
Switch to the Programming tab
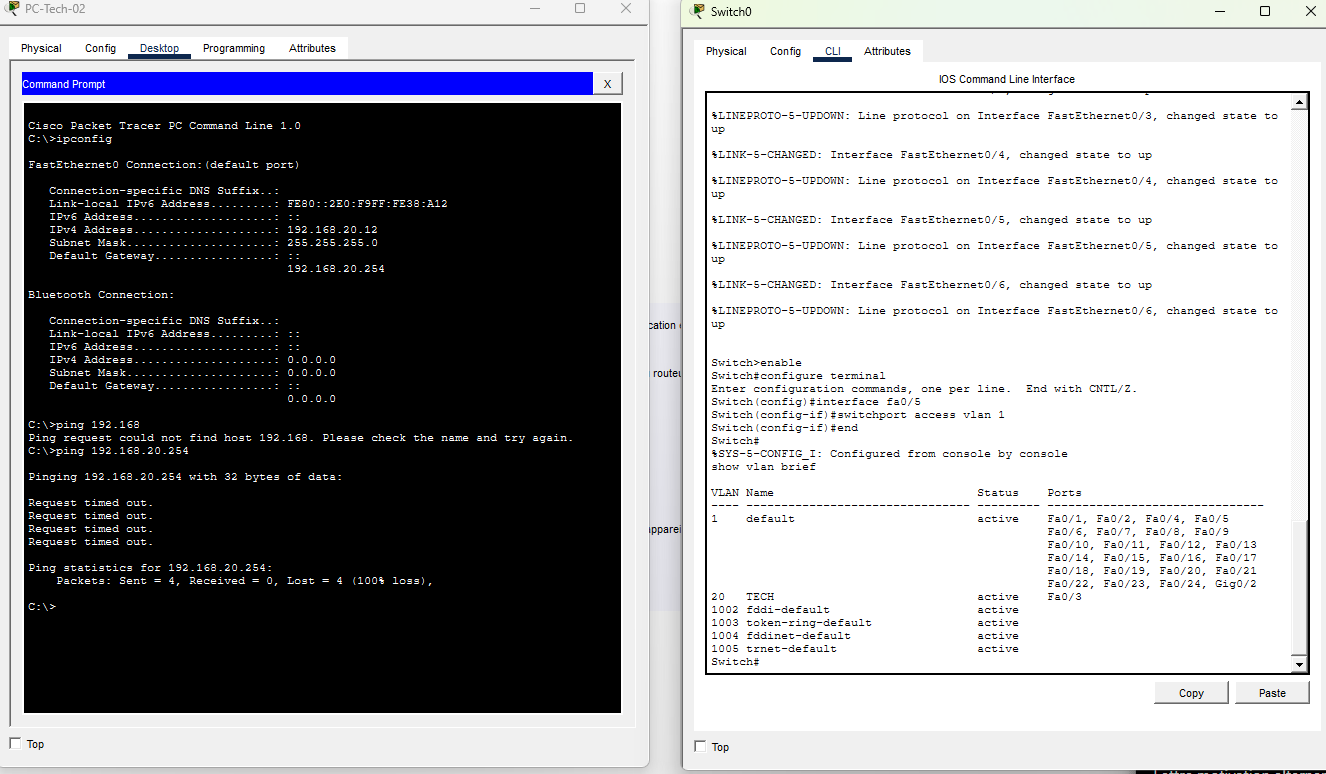click(x=234, y=48)
